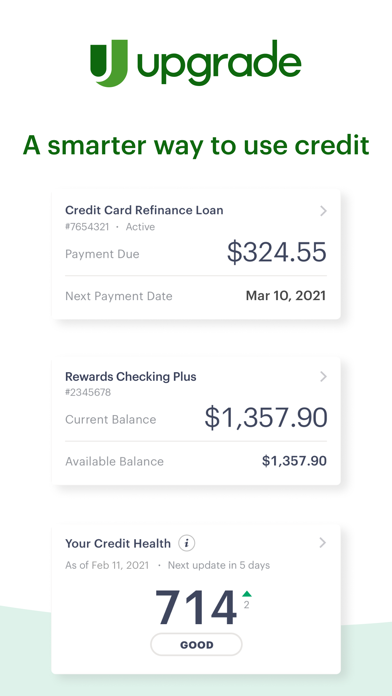This screenshot has height=696, width=392.
Task: Select the Credit Card Refinance Loan title
Action: [144, 210]
